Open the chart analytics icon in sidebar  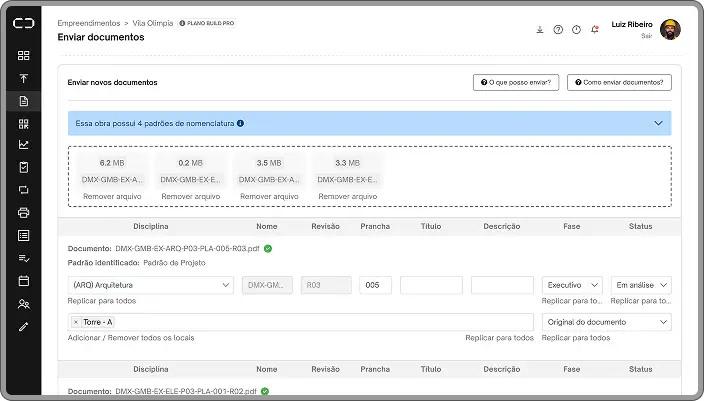tap(23, 144)
